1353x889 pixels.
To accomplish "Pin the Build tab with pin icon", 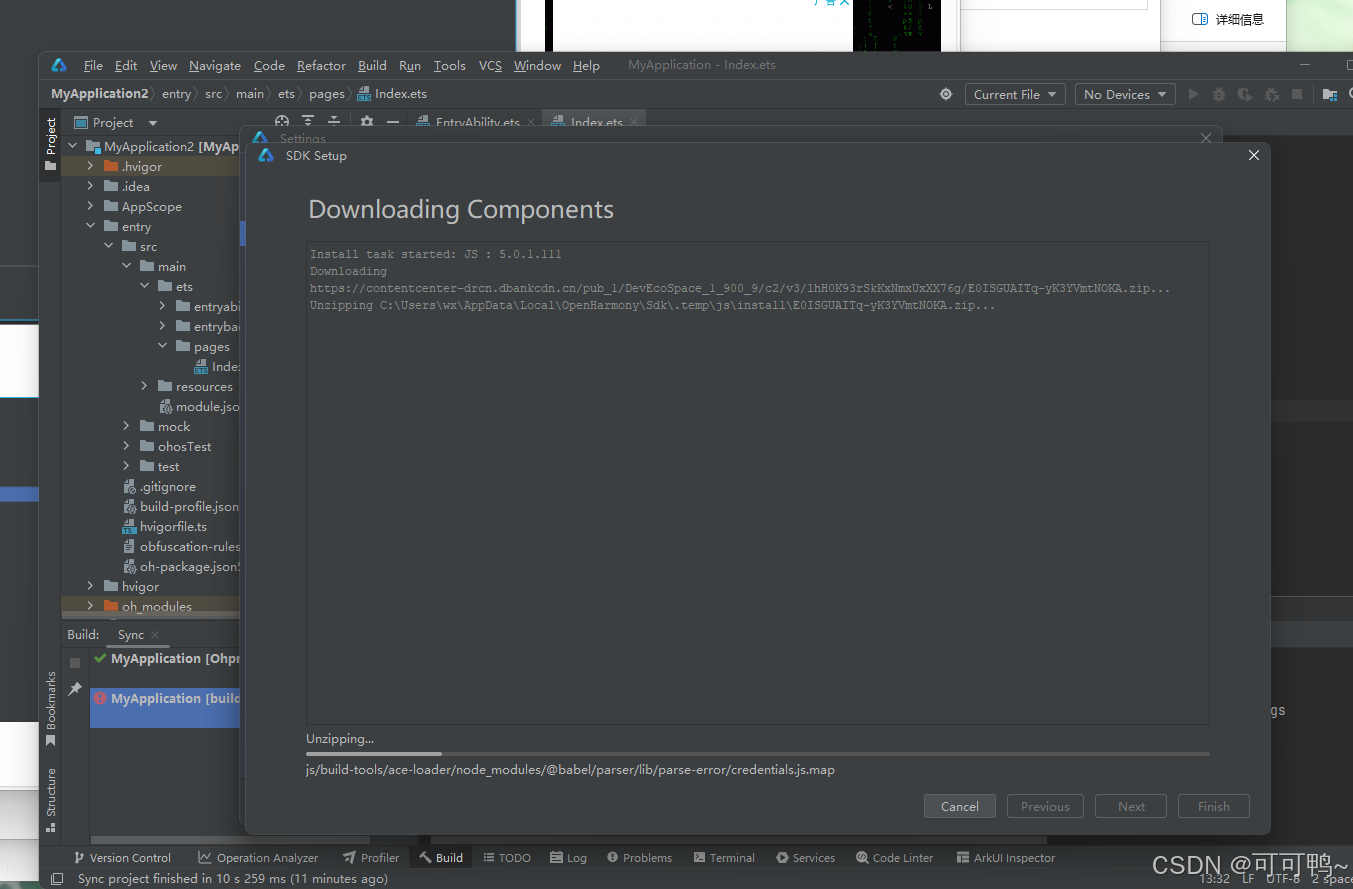I will click(x=75, y=689).
